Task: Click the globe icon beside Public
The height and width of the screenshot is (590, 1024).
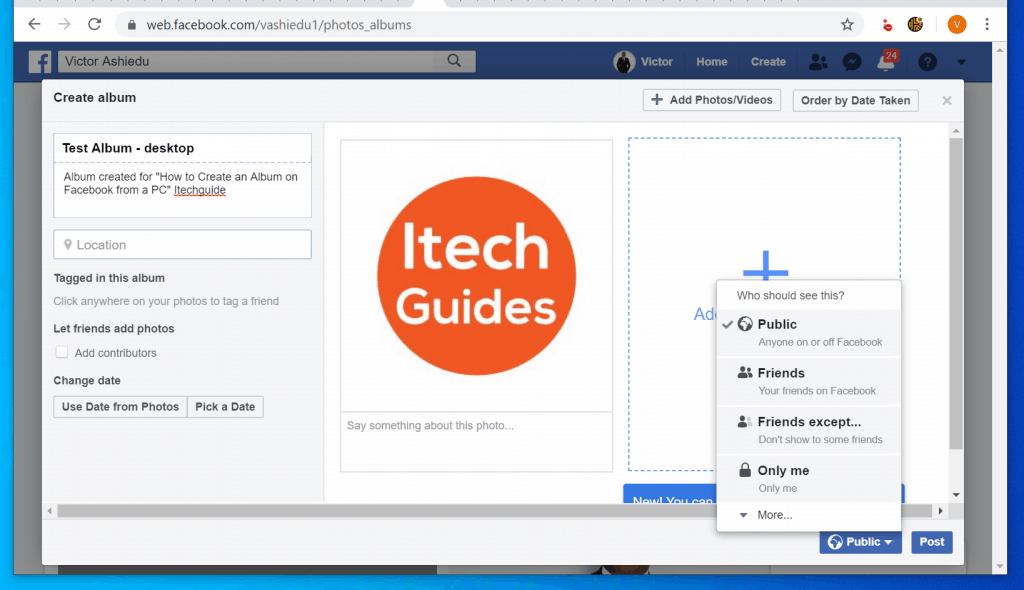Action: pos(745,324)
